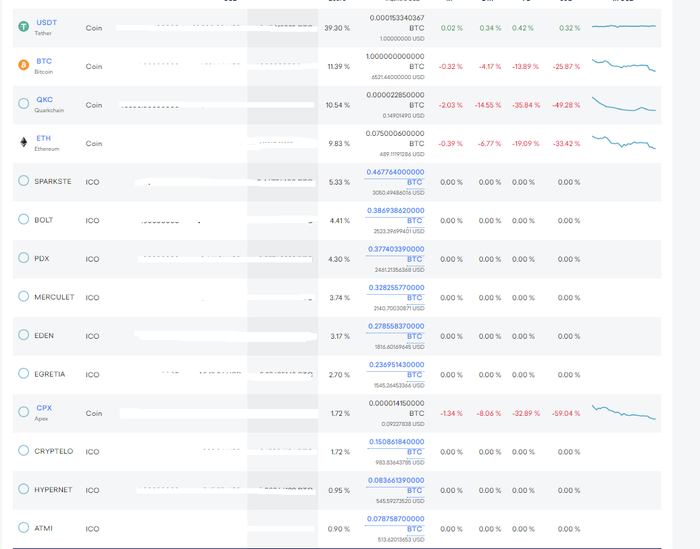Click the circle icon beside MERCULET
Image resolution: width=700 pixels, height=549 pixels.
pos(24,296)
